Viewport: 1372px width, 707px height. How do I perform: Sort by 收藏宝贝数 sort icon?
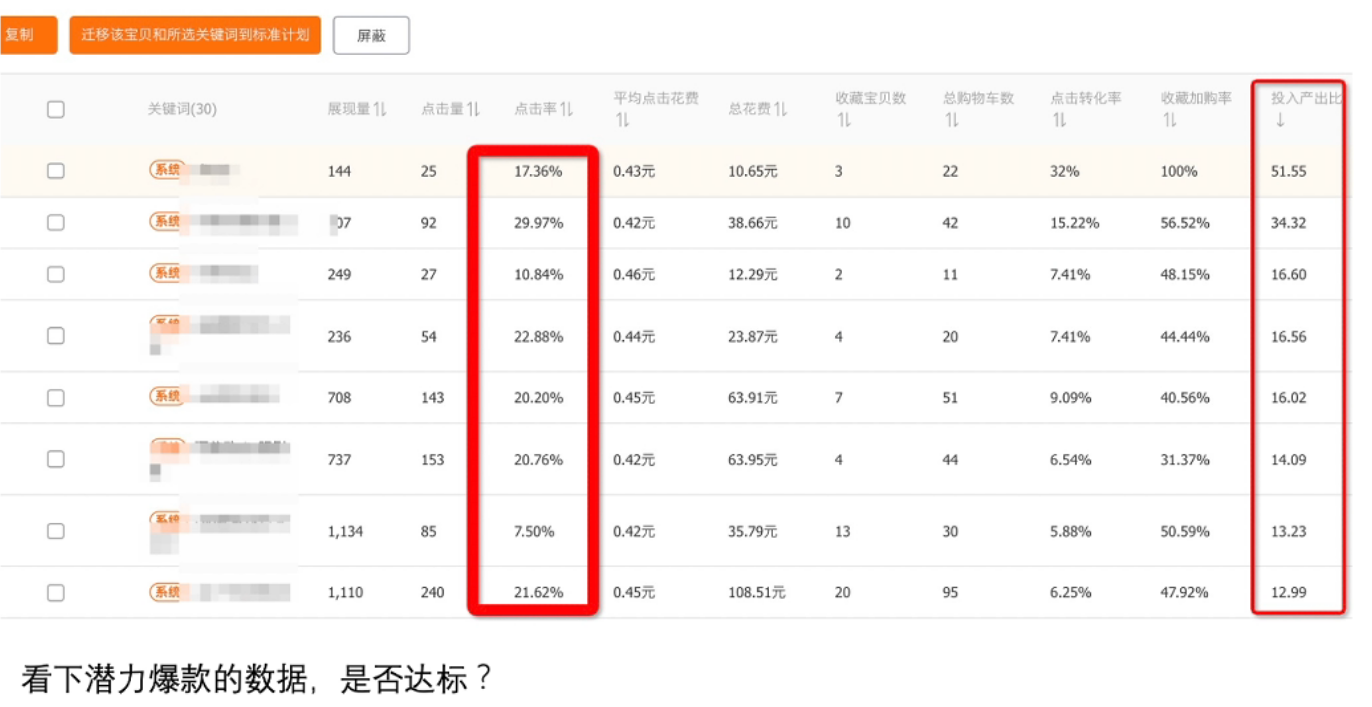point(843,120)
